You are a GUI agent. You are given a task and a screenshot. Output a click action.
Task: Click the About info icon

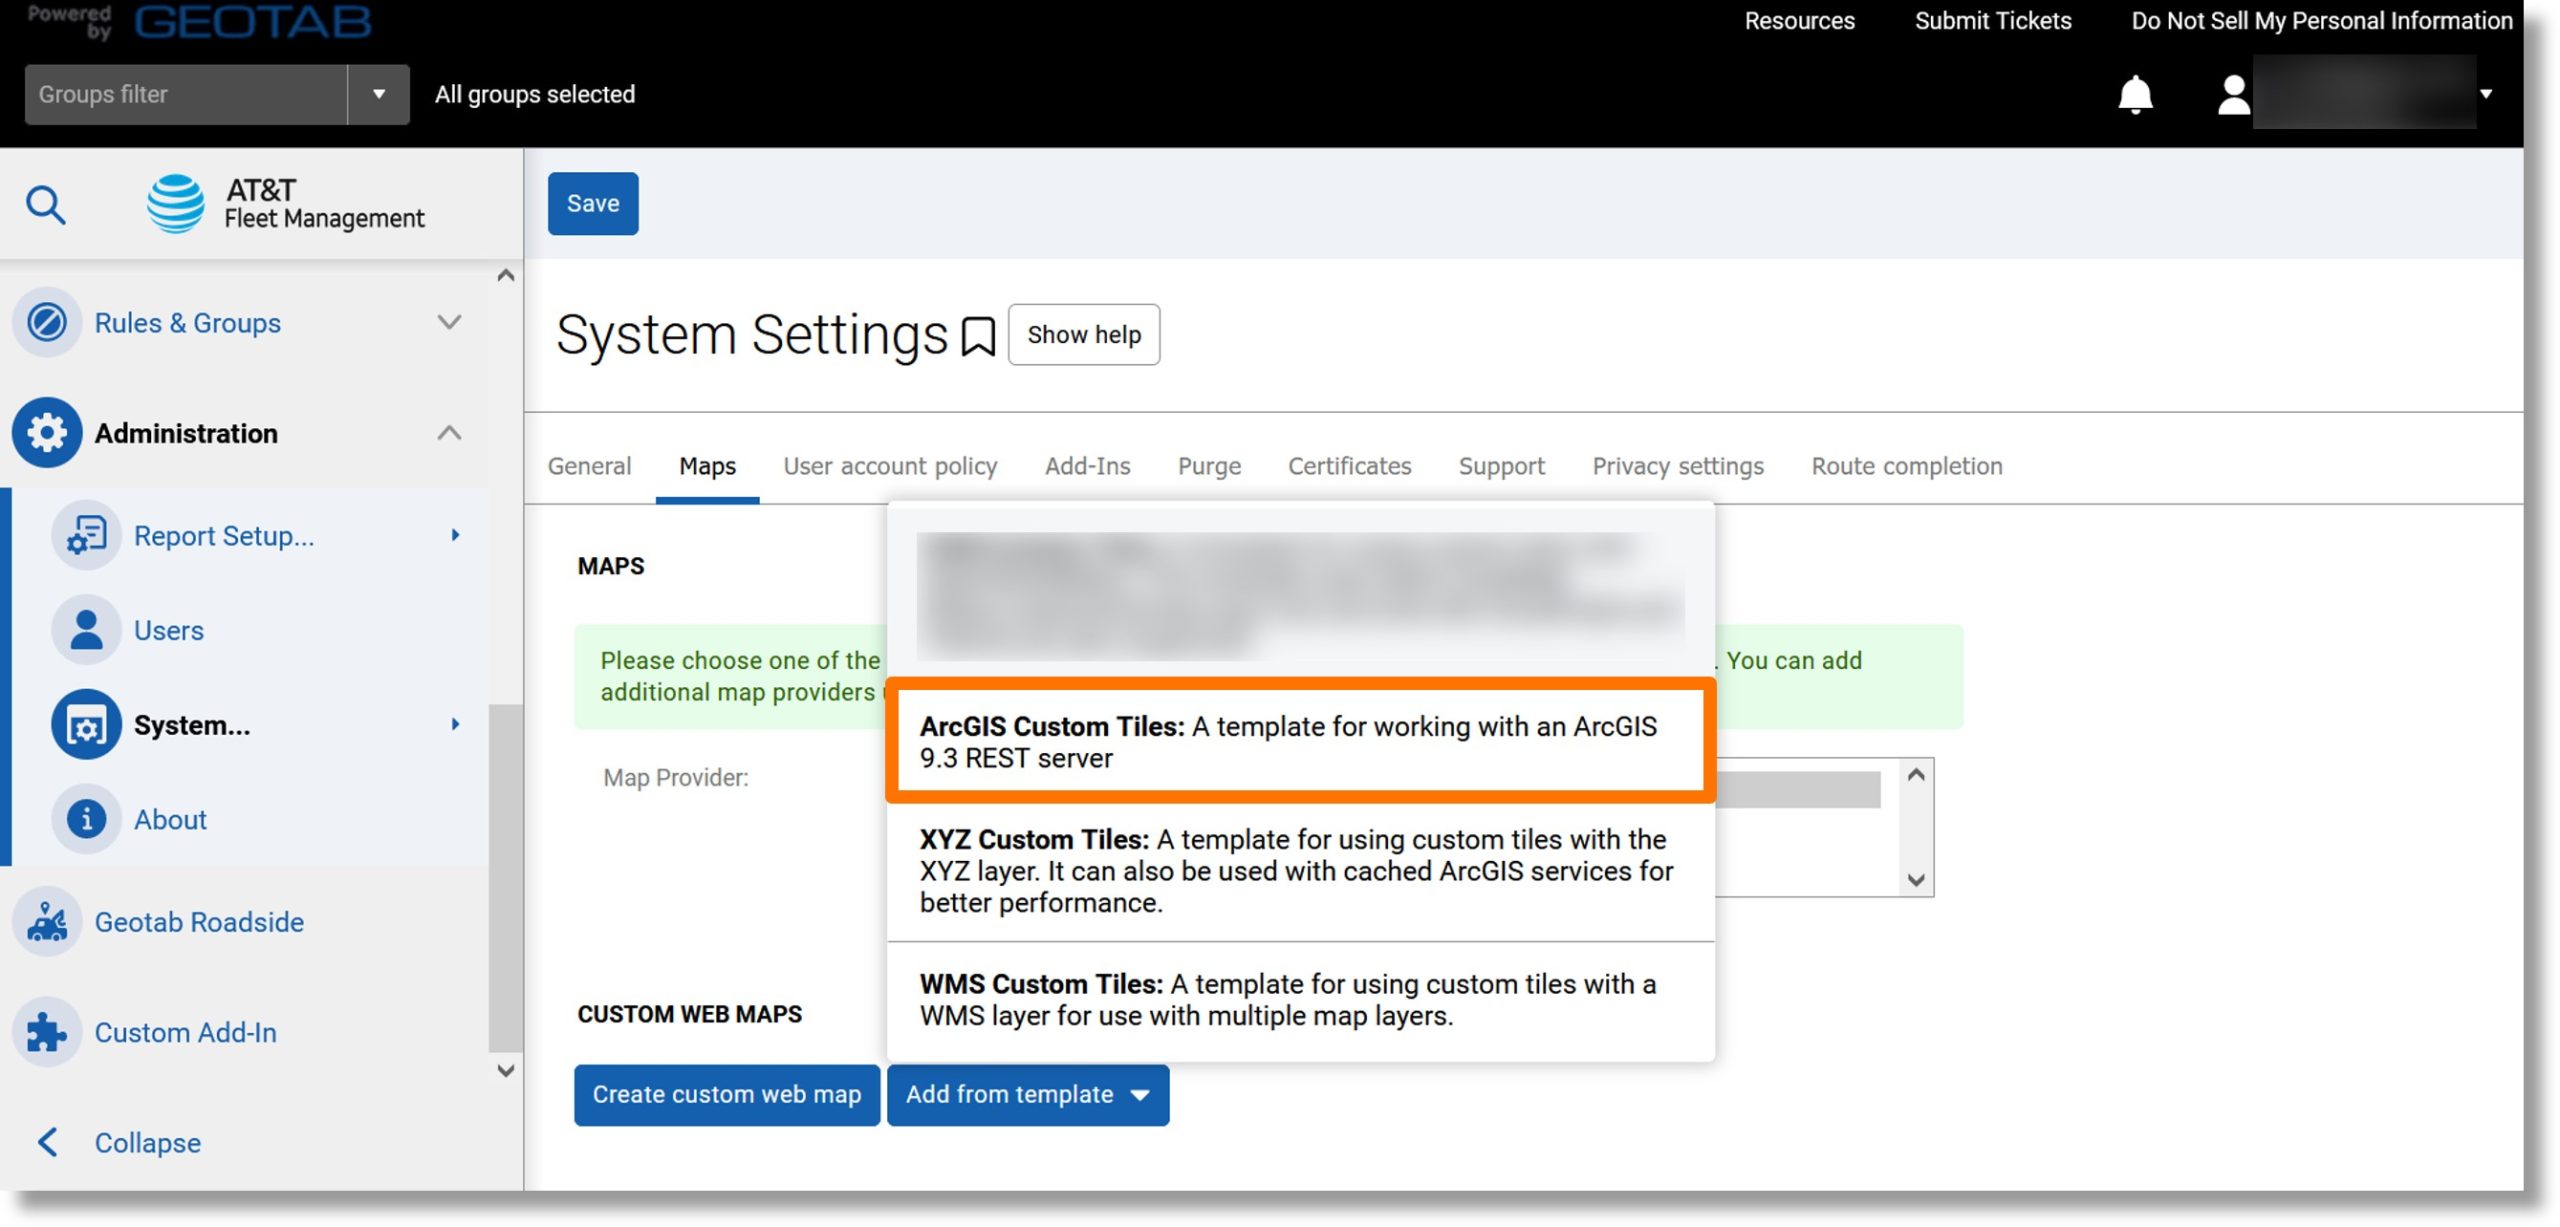tap(87, 819)
